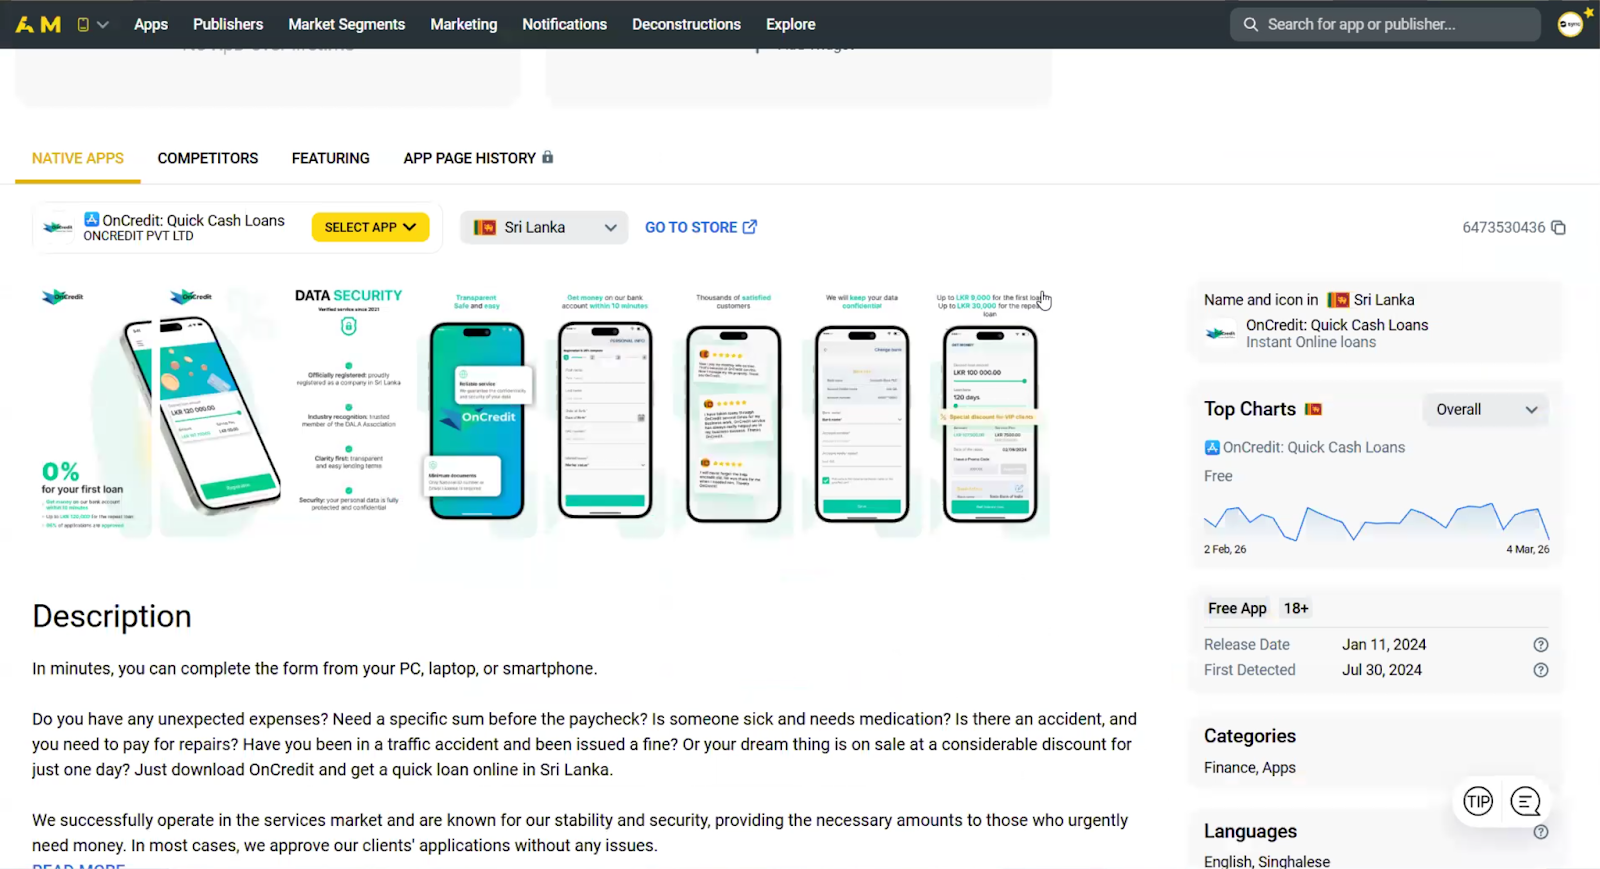Open the Sri Lanka country dropdown

[x=544, y=228]
